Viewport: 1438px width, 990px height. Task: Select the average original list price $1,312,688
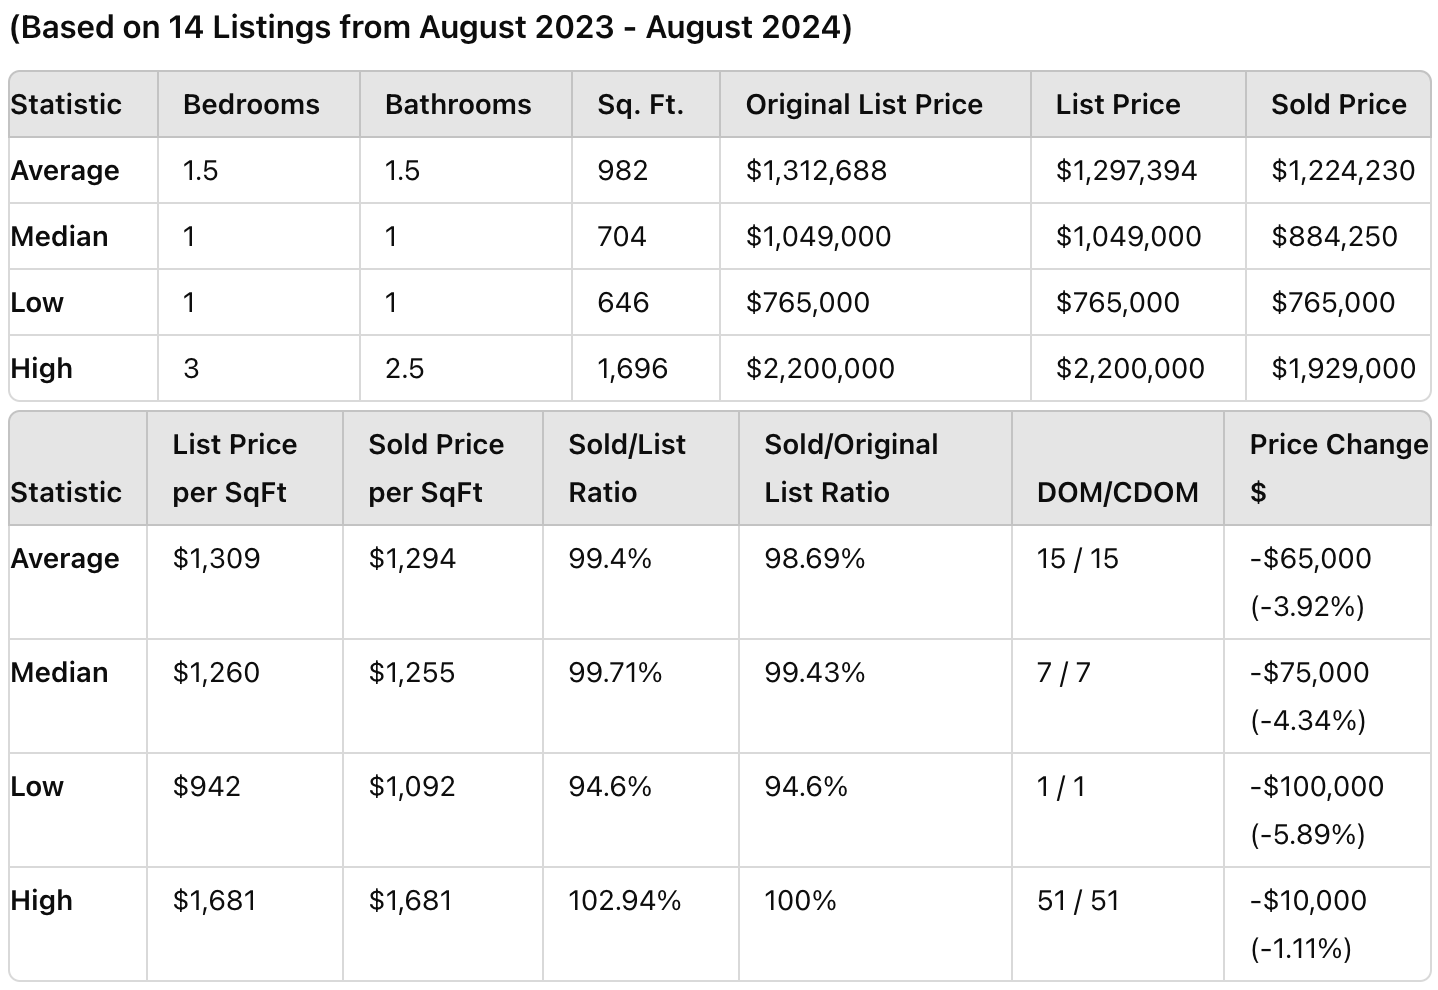(x=816, y=170)
